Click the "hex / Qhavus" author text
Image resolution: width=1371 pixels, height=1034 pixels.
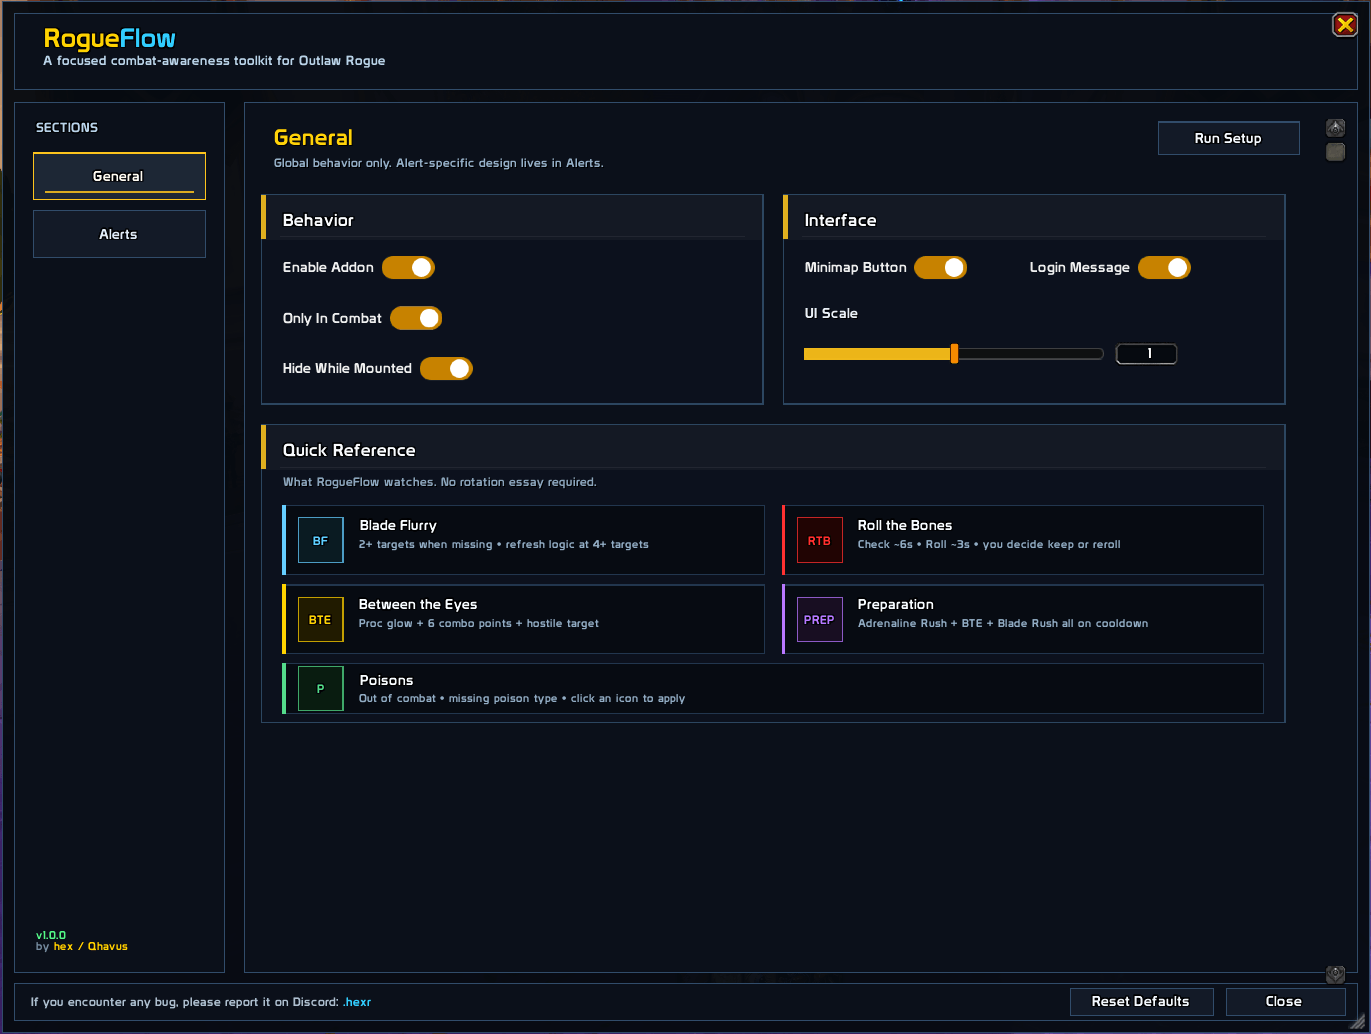[x=91, y=946]
